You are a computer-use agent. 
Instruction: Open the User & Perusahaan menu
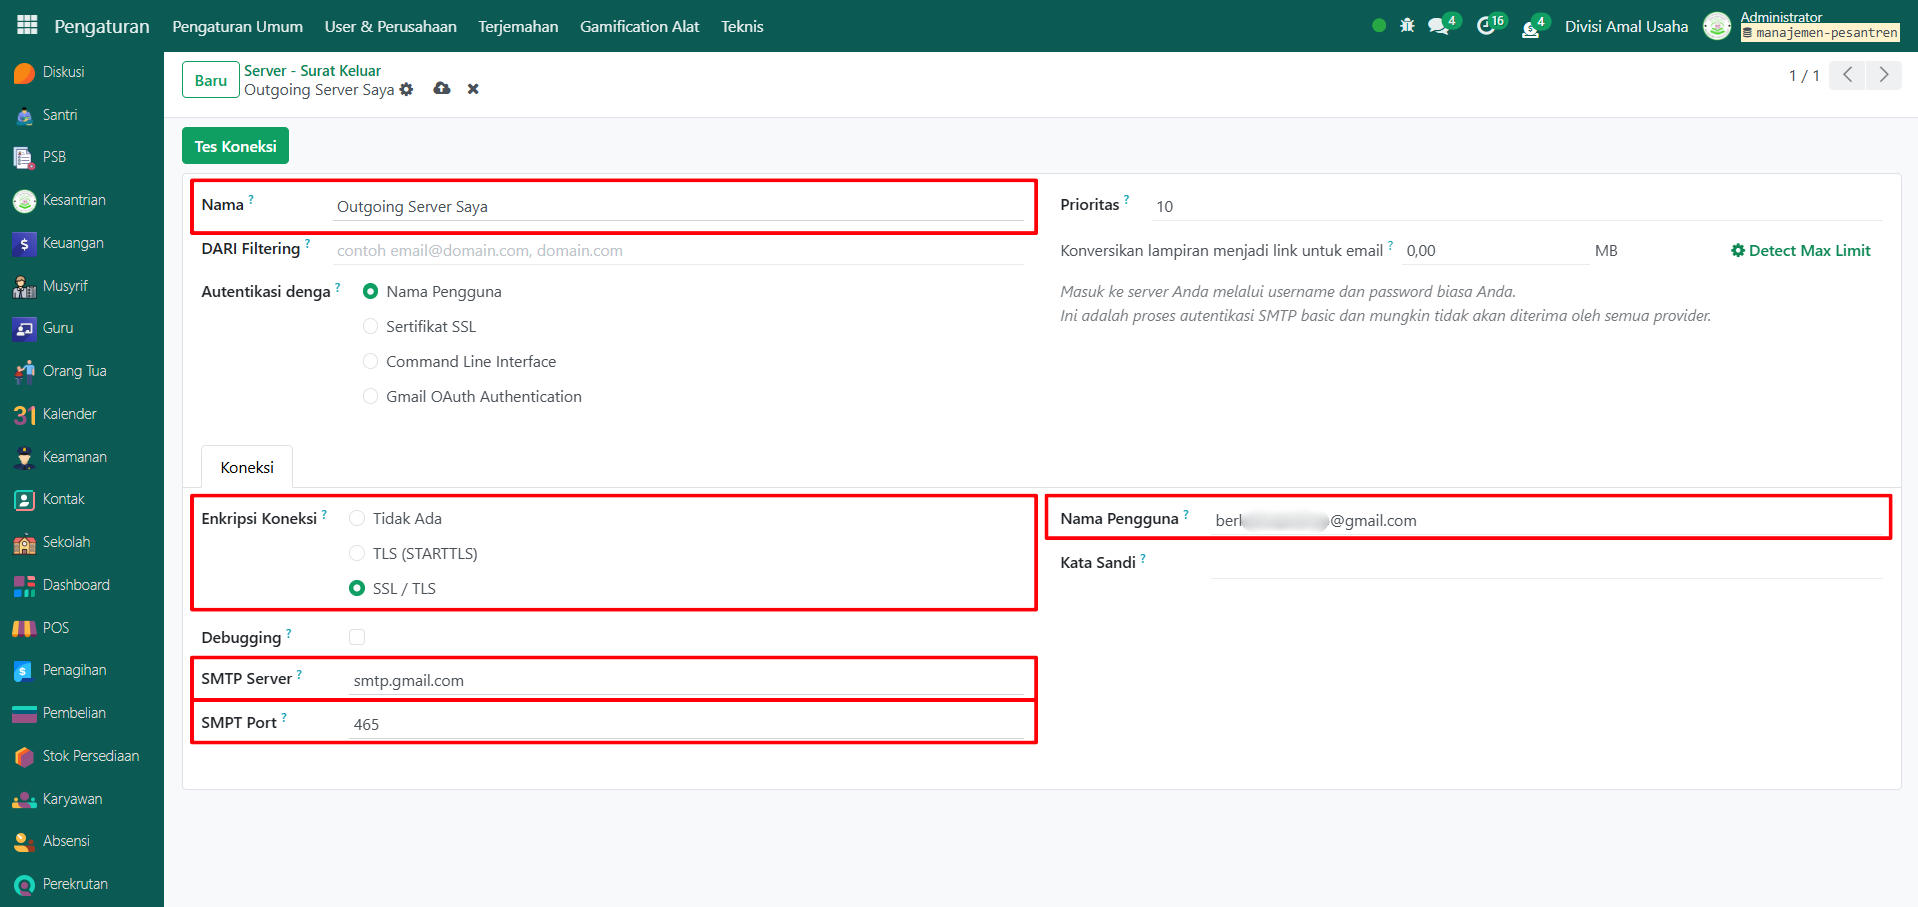[x=390, y=27]
